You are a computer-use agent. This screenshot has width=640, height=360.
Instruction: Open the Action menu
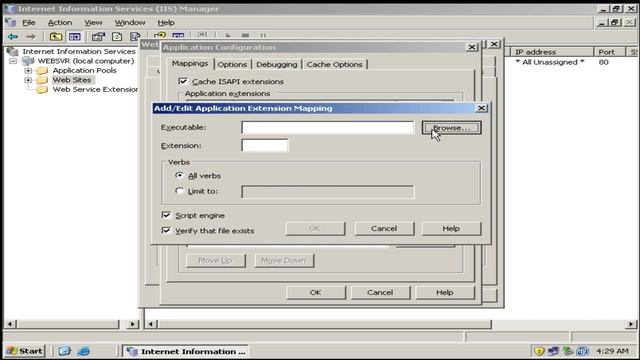[60, 22]
